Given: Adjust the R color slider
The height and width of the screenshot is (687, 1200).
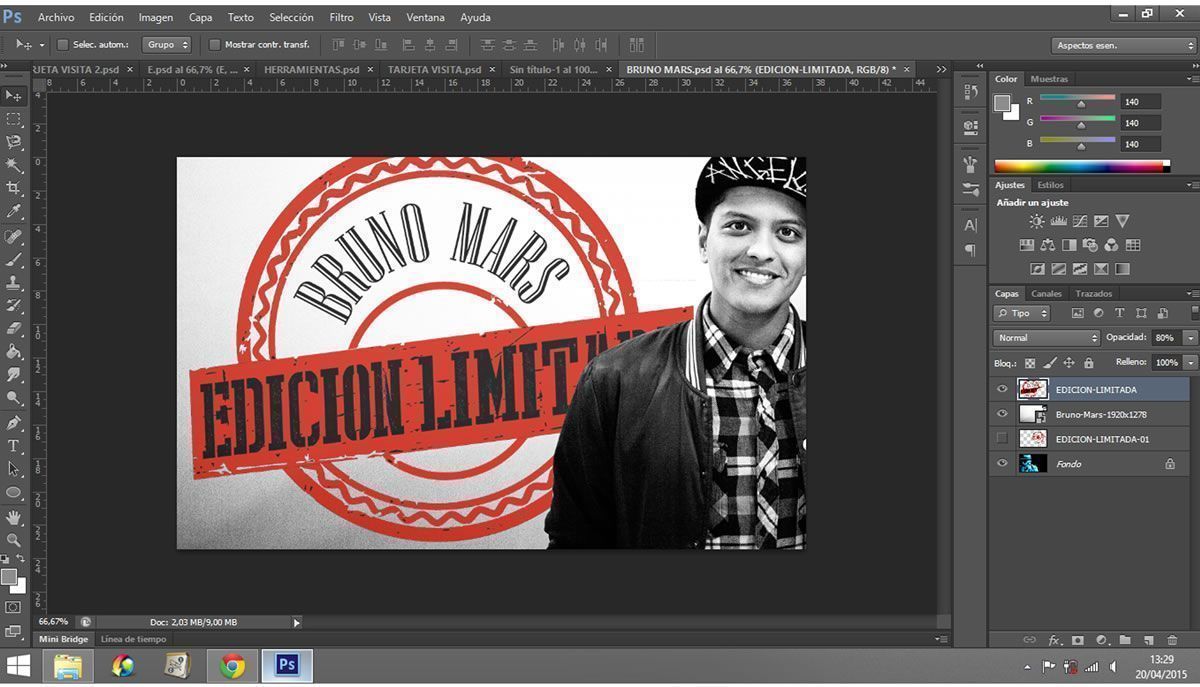Looking at the screenshot, I should coord(1080,104).
